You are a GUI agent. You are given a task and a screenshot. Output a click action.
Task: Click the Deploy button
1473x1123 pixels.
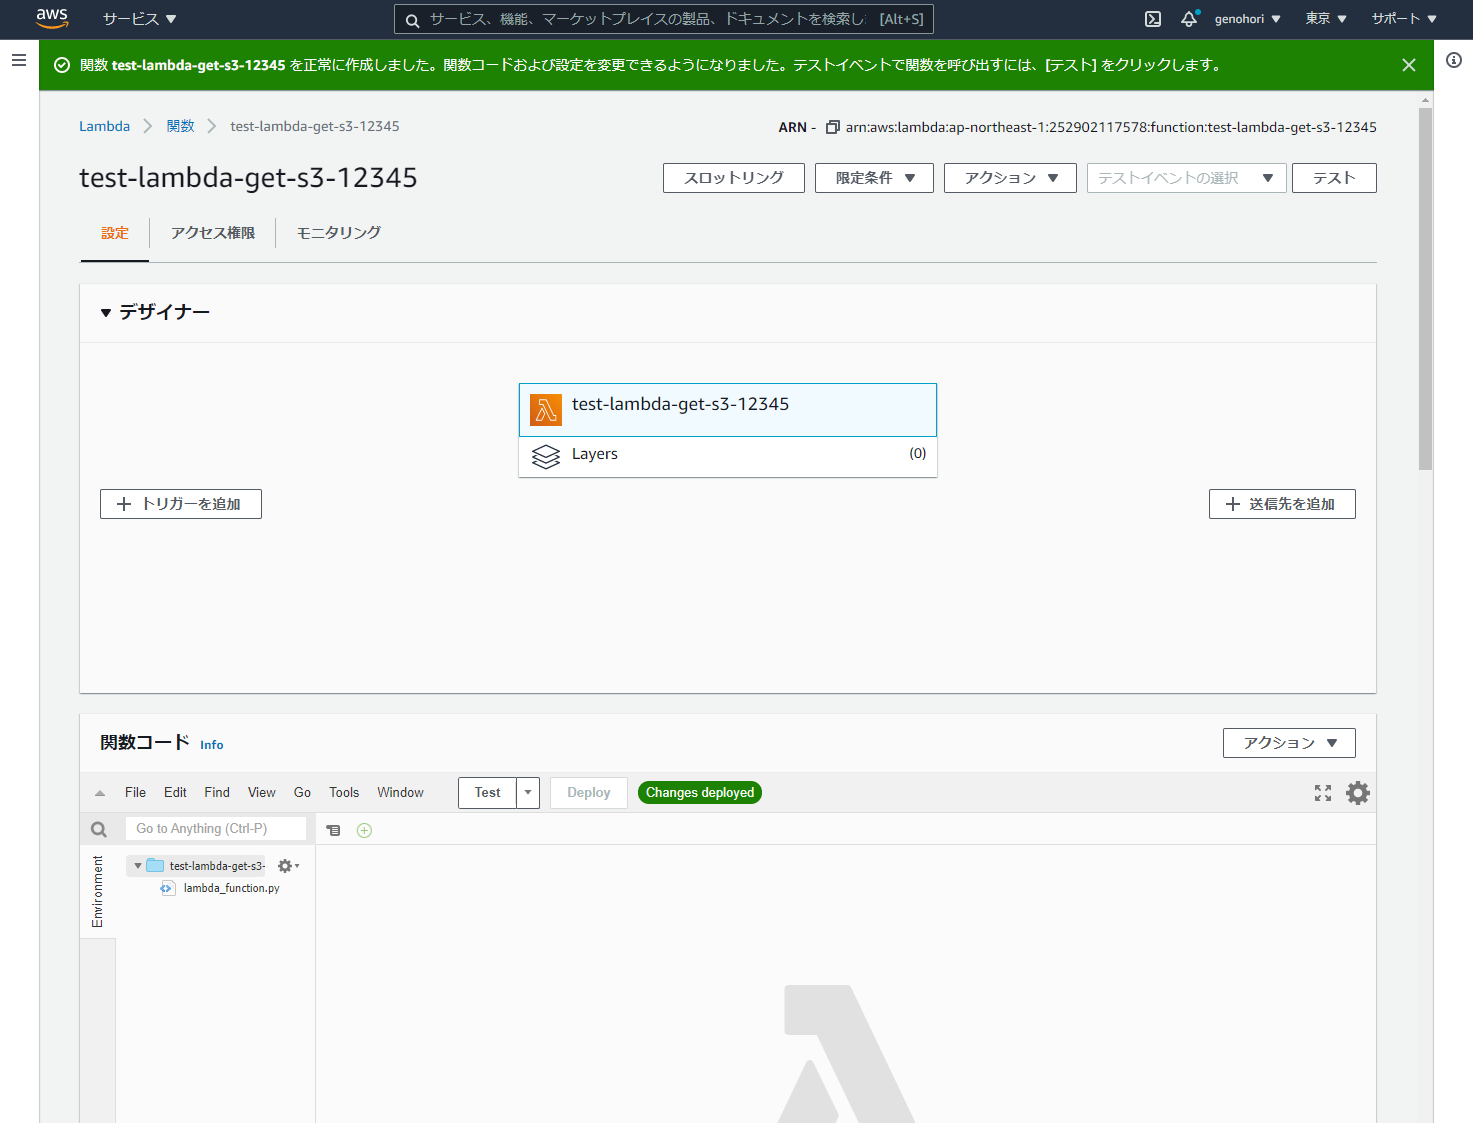coord(588,793)
